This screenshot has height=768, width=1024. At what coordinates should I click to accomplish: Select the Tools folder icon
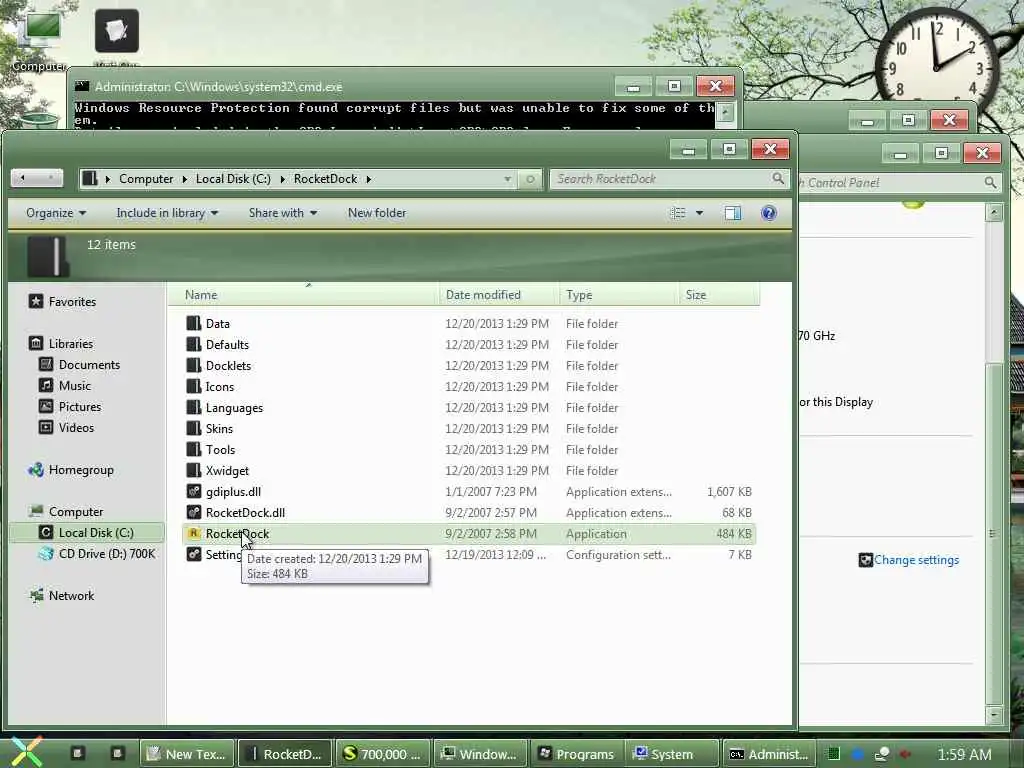(x=193, y=449)
